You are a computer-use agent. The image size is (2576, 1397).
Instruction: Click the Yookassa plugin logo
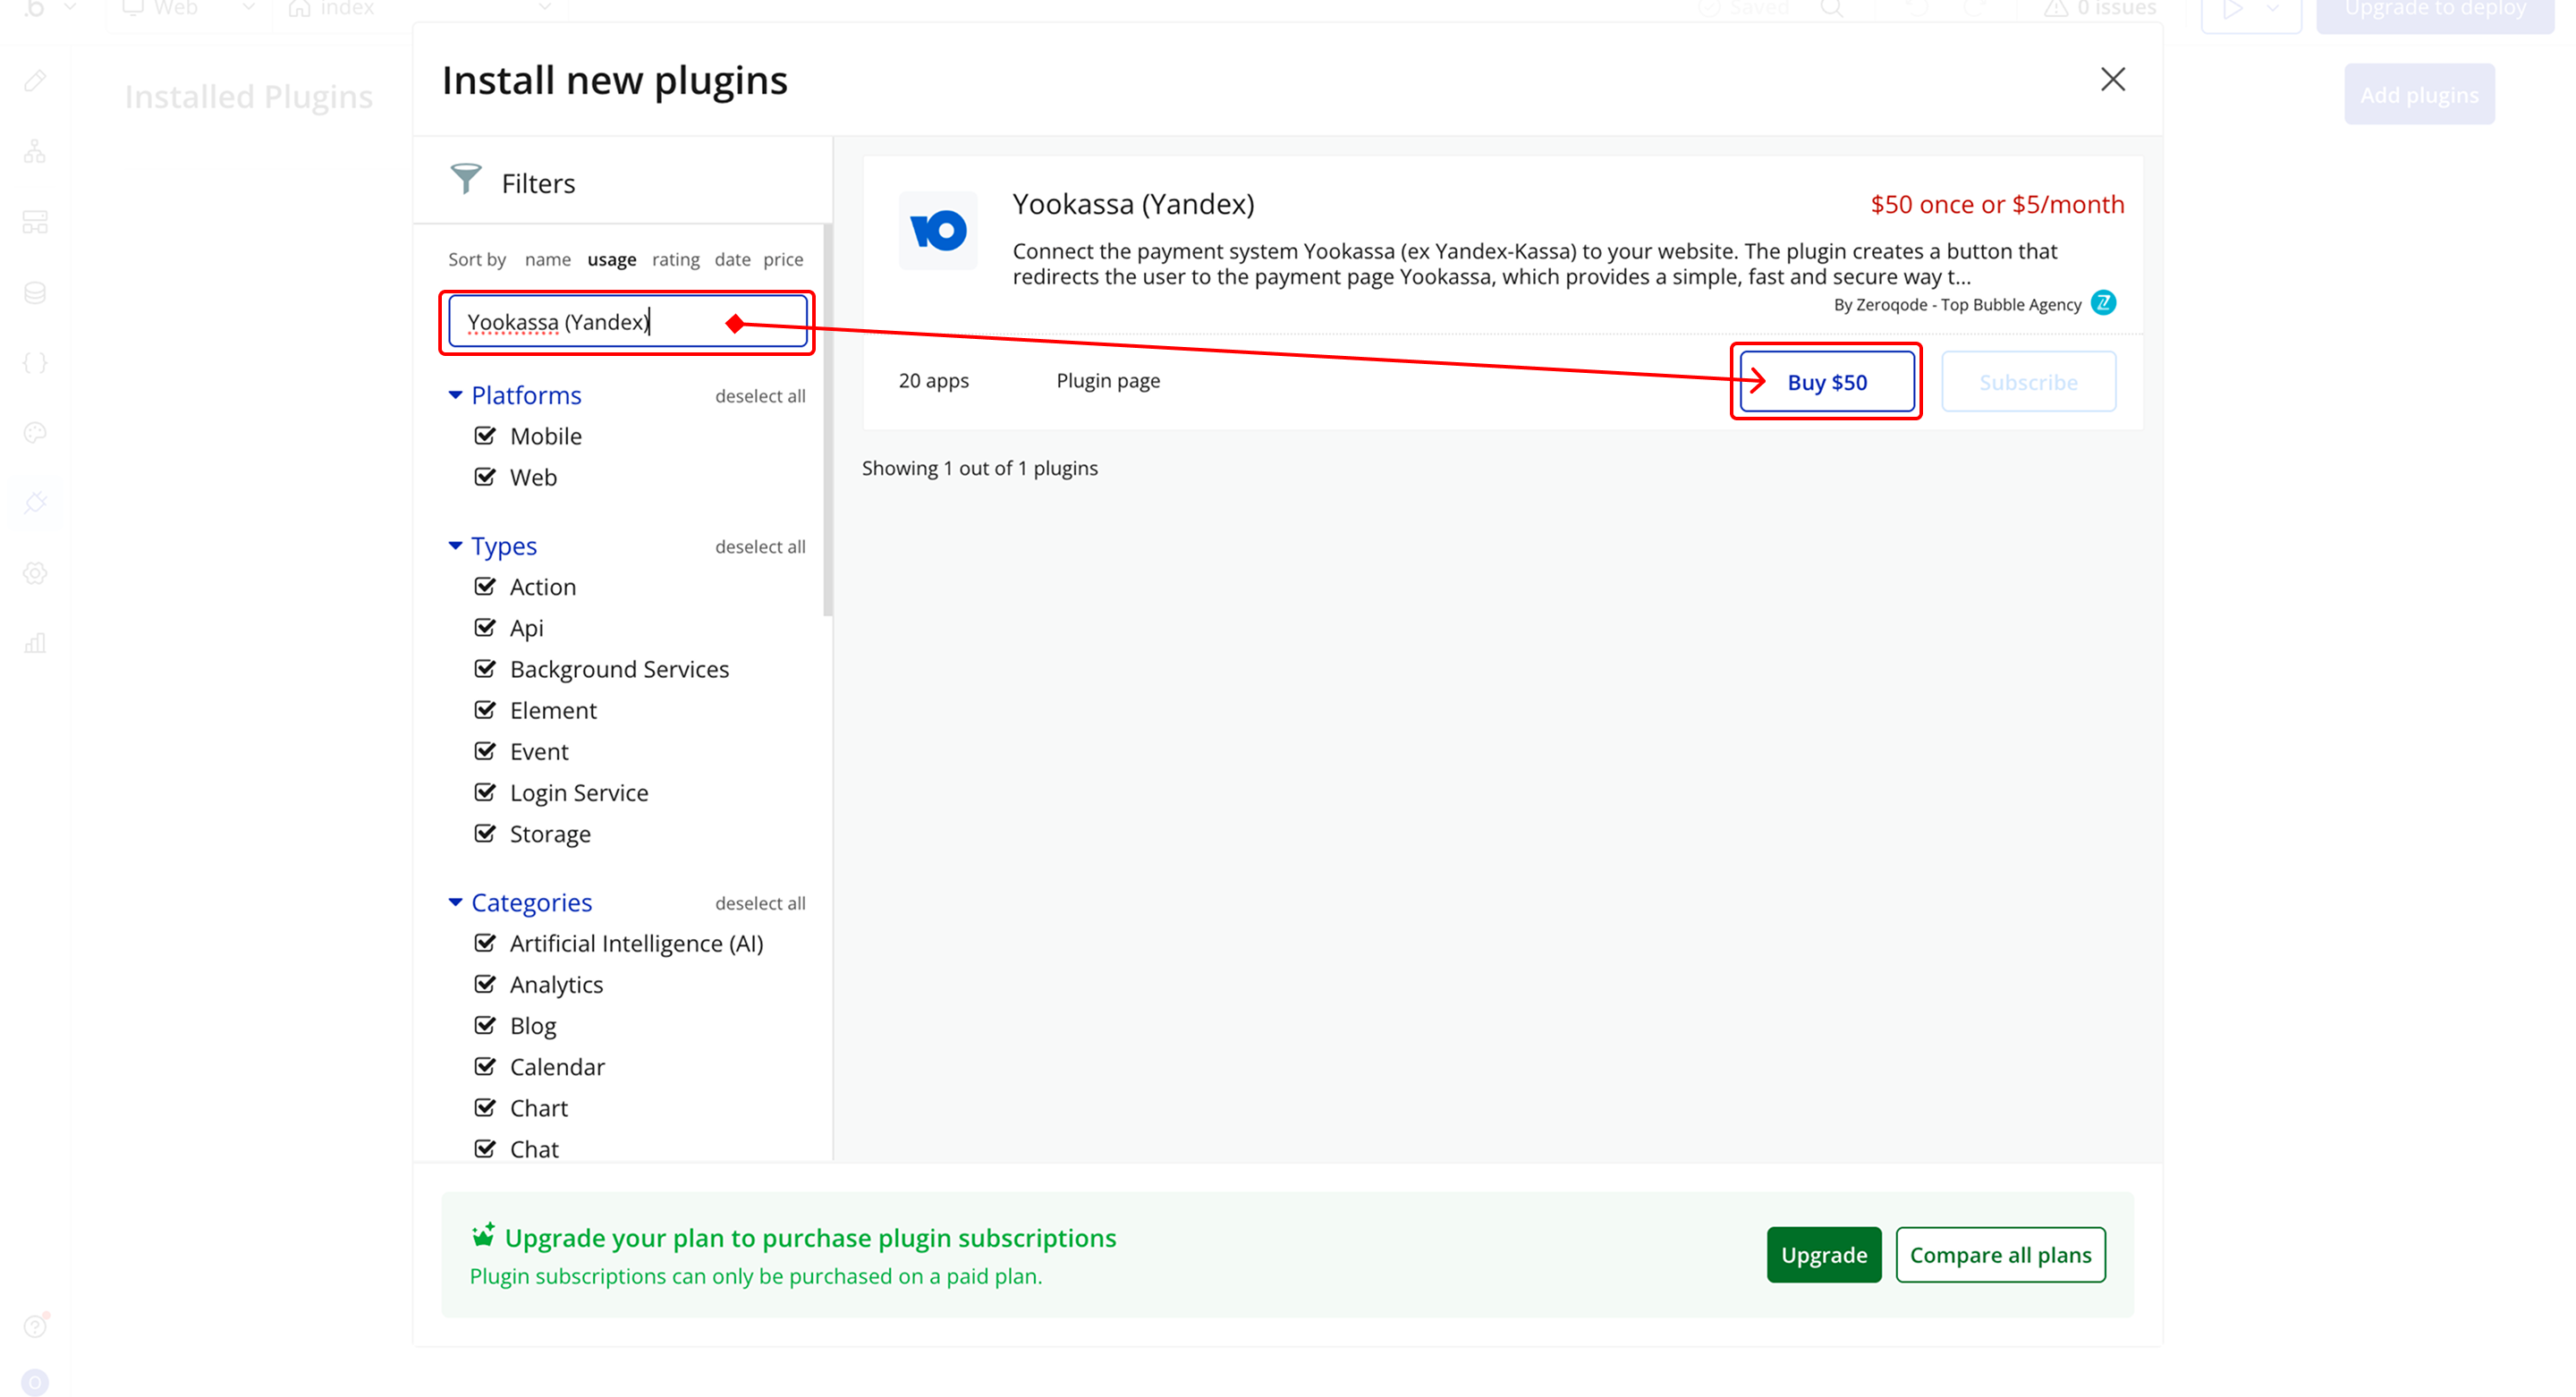point(937,231)
